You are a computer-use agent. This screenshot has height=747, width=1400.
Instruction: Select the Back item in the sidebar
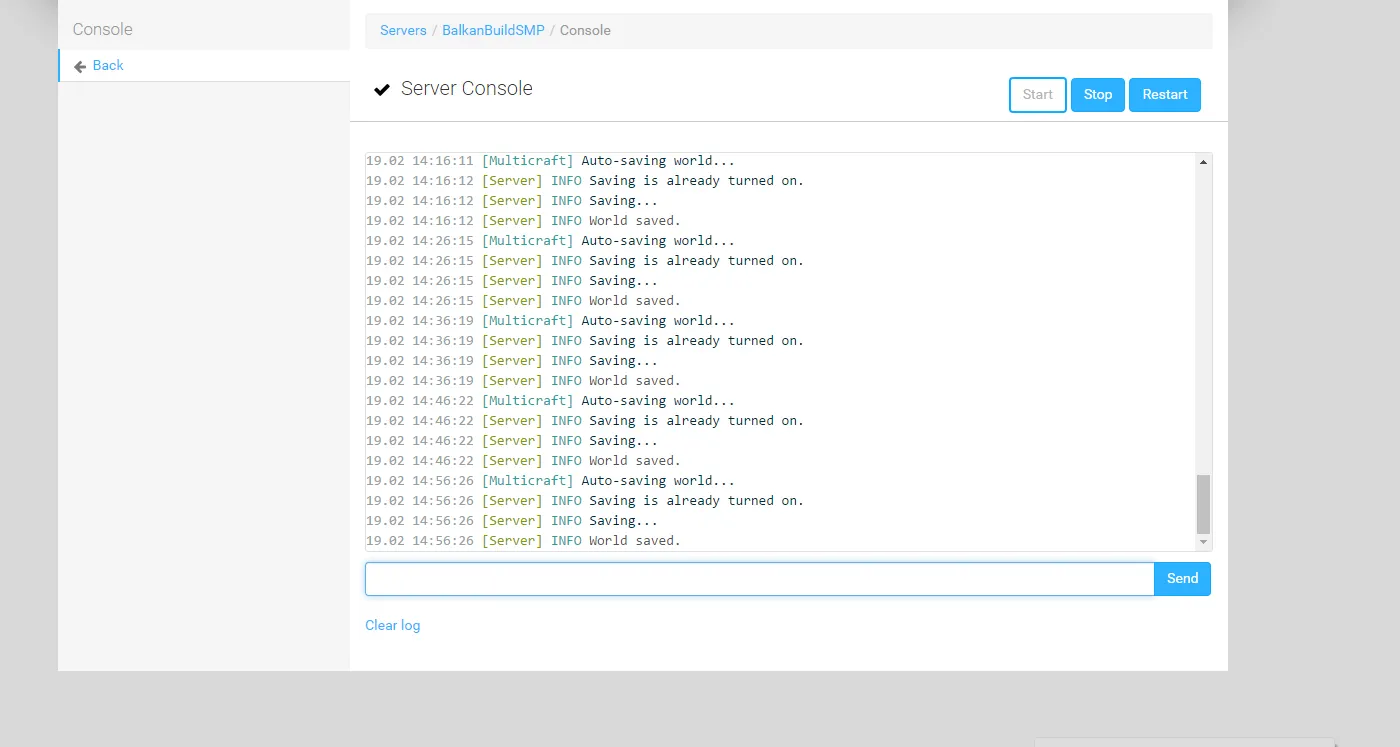click(108, 66)
